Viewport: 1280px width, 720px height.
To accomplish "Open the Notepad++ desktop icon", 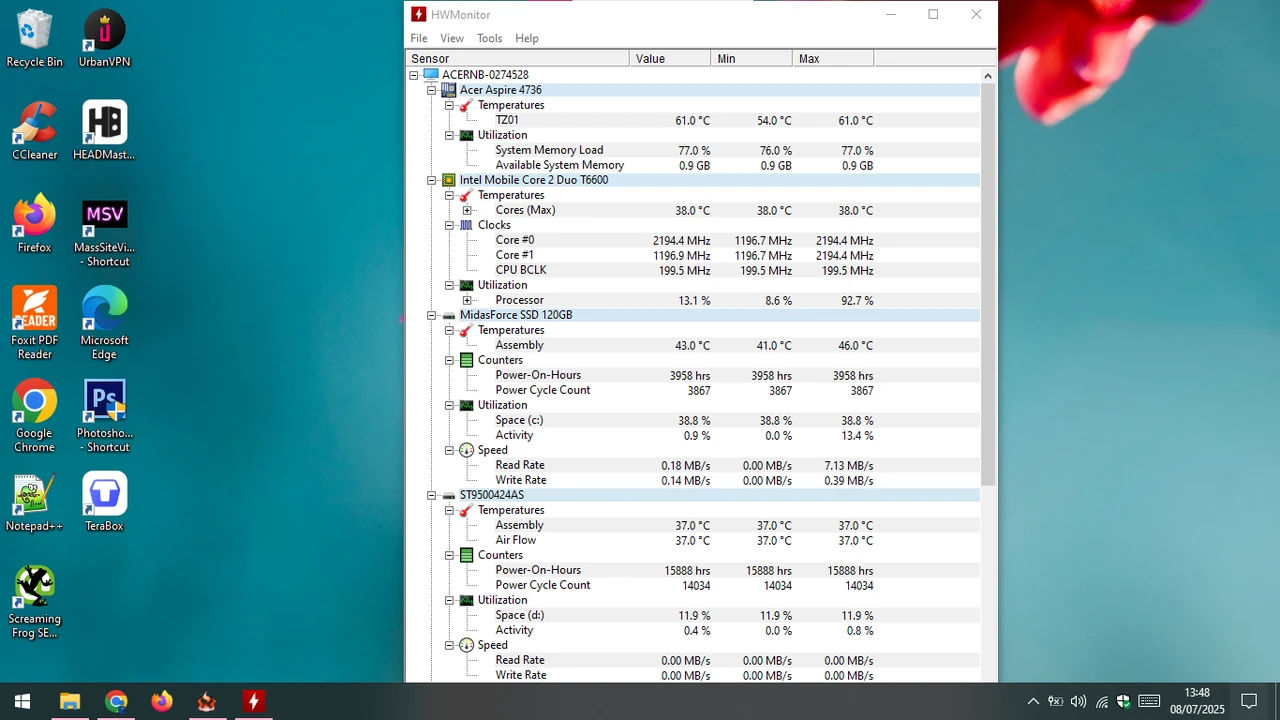I will tap(34, 503).
